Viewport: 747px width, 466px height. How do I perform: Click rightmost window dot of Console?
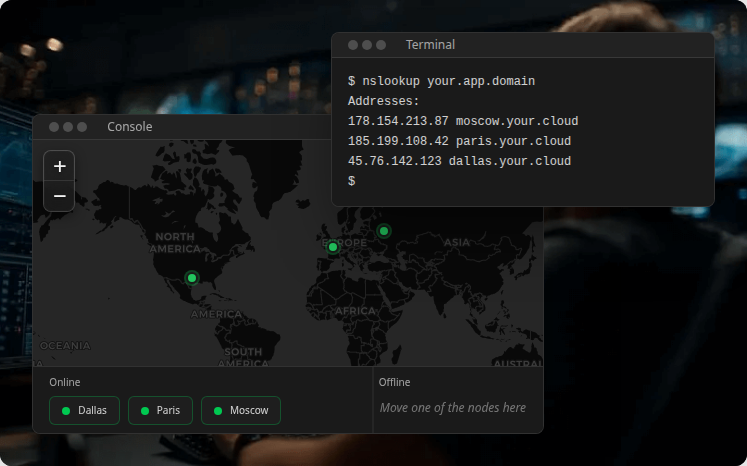point(82,127)
